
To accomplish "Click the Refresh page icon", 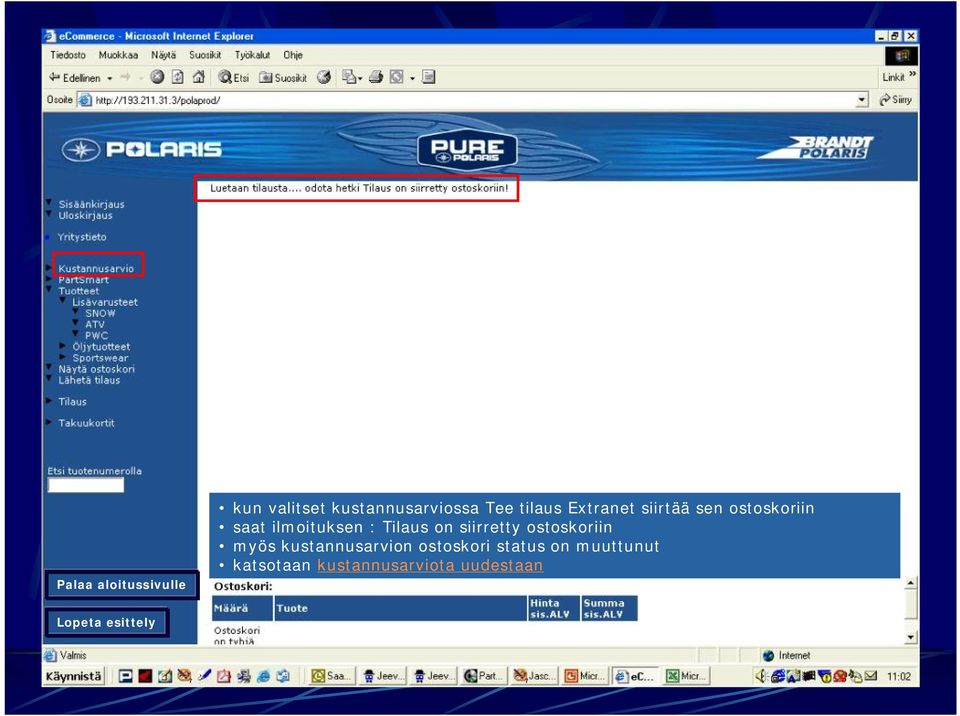I will tap(178, 77).
